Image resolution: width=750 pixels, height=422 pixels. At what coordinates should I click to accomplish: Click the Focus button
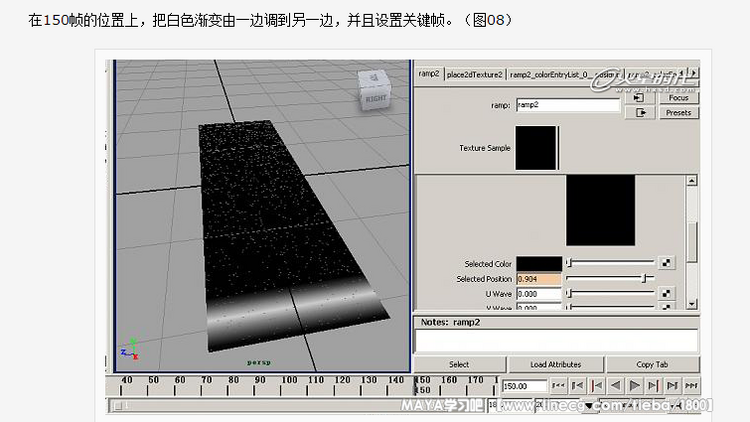679,98
